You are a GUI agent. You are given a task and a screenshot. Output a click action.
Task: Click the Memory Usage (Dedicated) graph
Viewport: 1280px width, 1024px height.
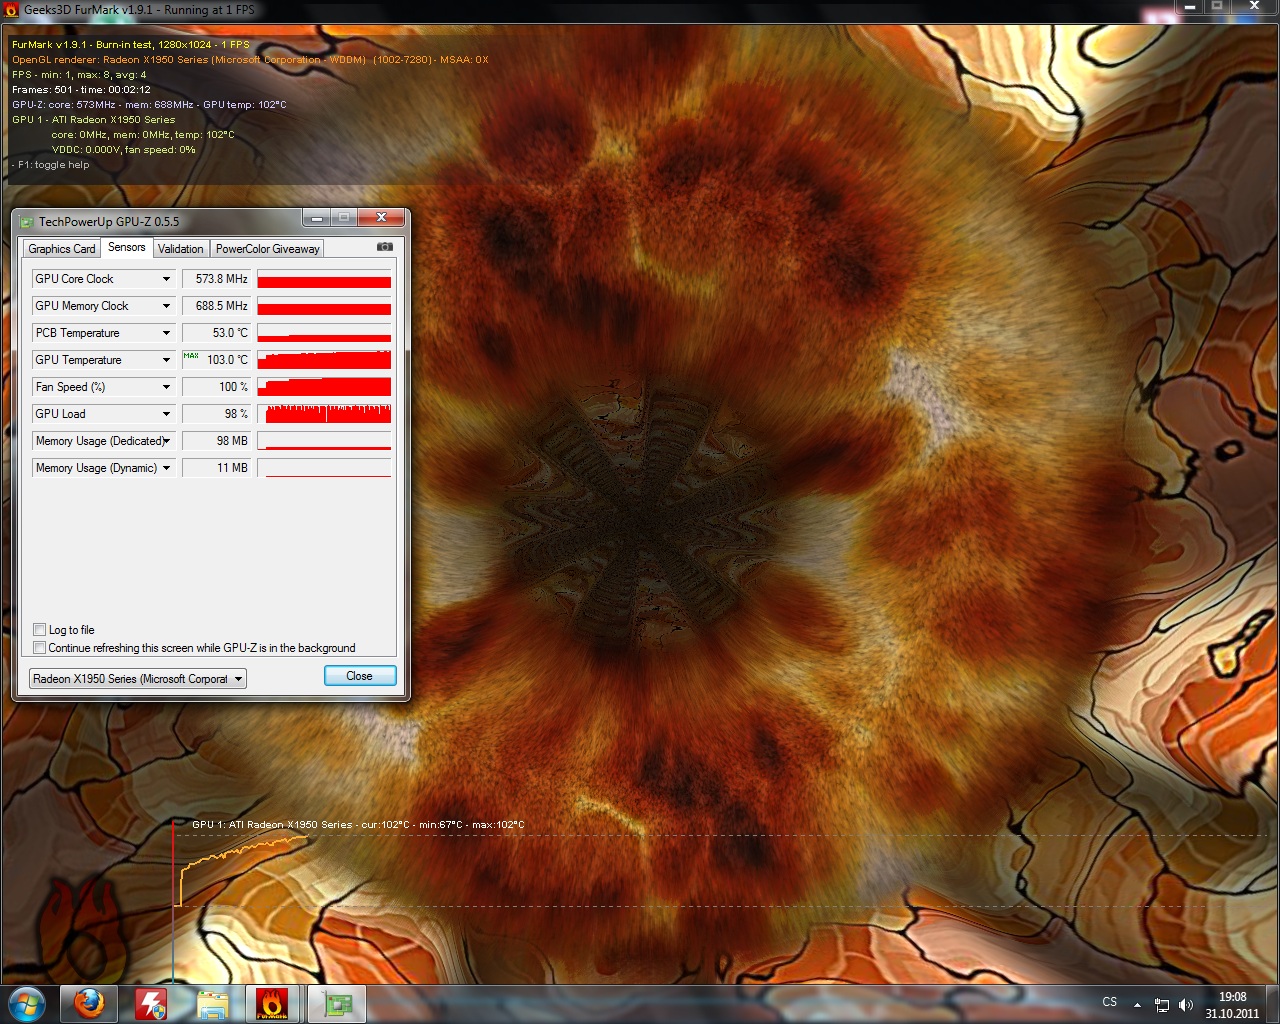click(324, 441)
